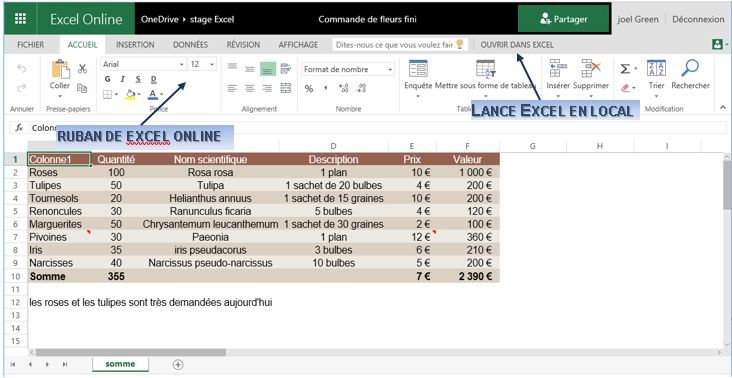Click the OneDrive breadcrumb link
The width and height of the screenshot is (732, 378).
click(x=160, y=20)
